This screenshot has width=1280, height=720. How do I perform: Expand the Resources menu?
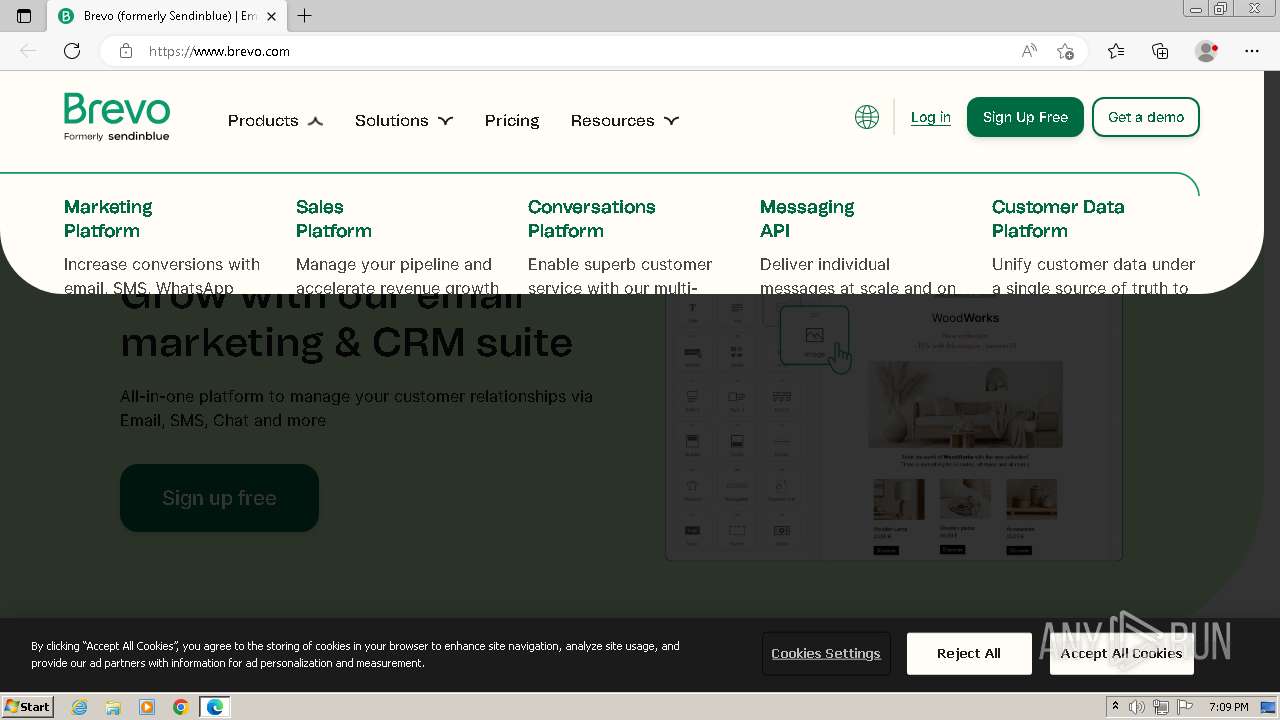click(x=625, y=120)
